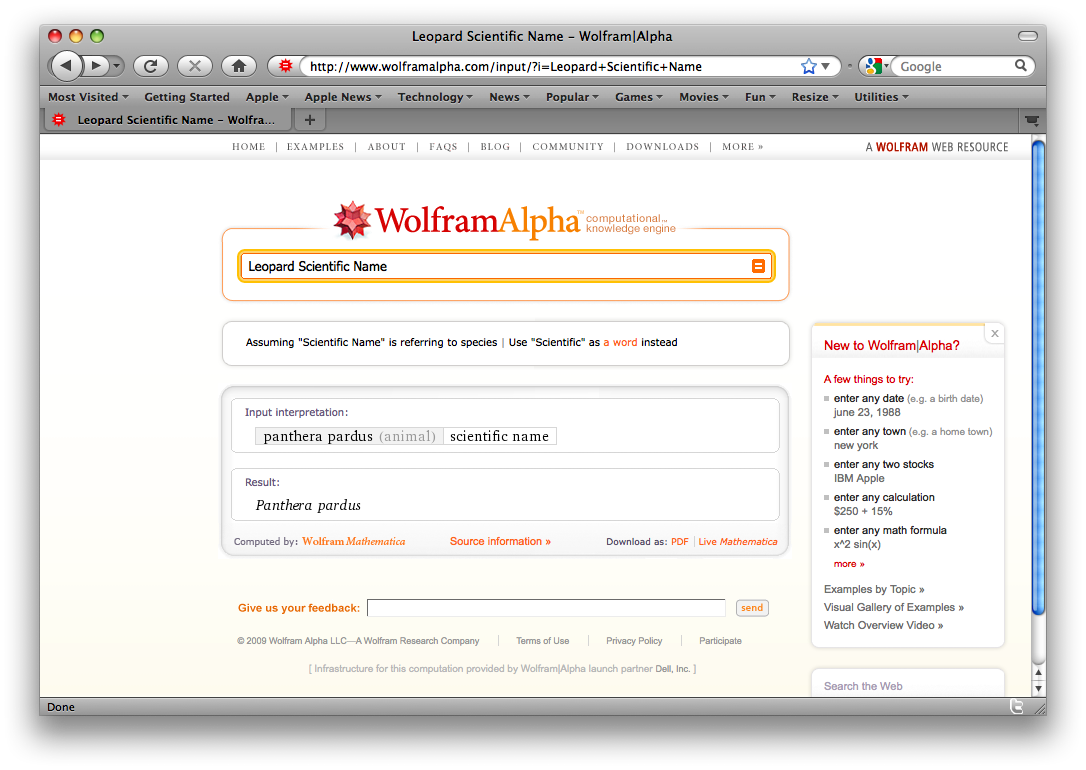Image resolution: width=1086 pixels, height=770 pixels.
Task: Open Terms of Use link
Action: pyautogui.click(x=542, y=641)
